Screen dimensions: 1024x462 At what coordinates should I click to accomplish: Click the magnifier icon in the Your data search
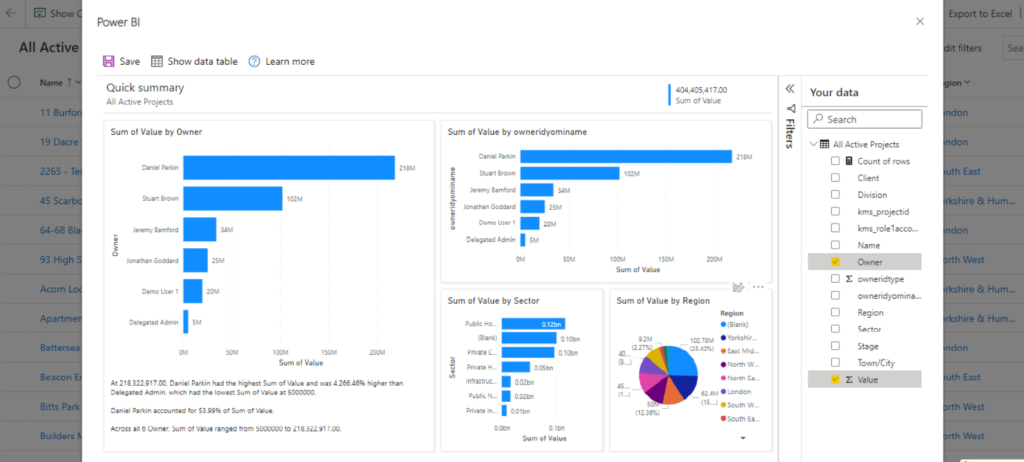(818, 120)
